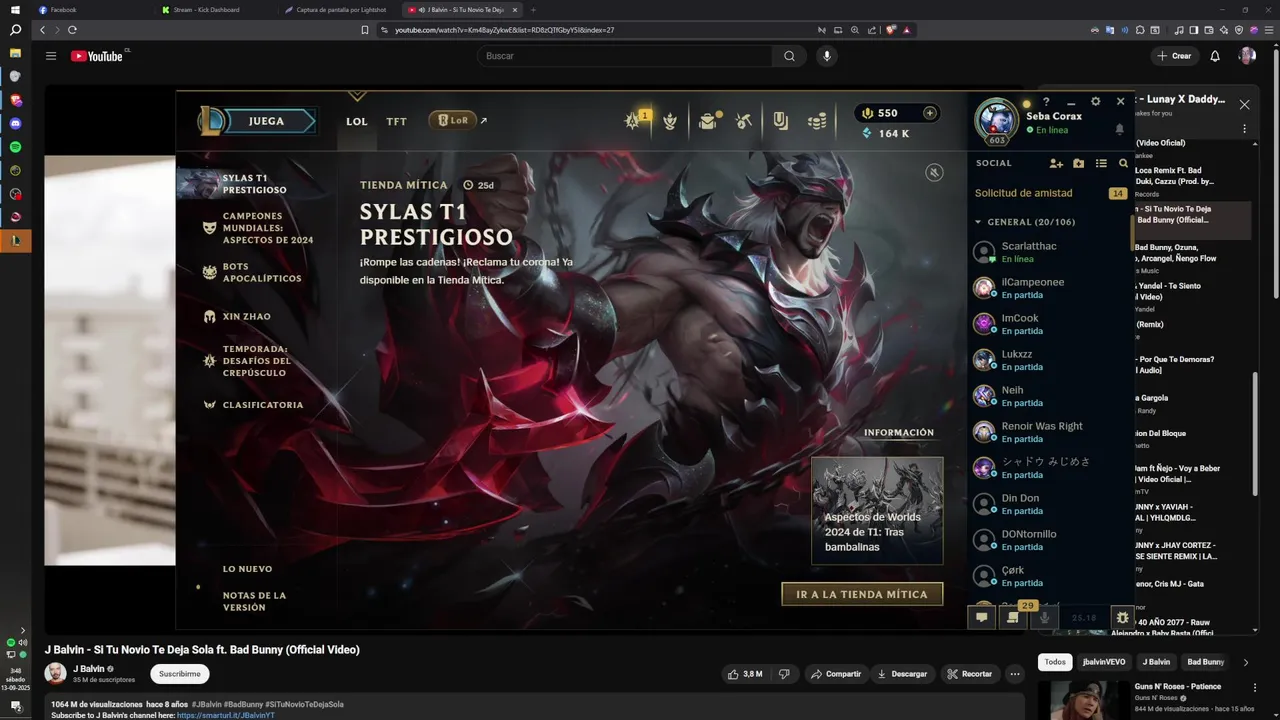Click the new folder icon in Social panel
Screen dimensions: 1280x720
tap(1078, 163)
